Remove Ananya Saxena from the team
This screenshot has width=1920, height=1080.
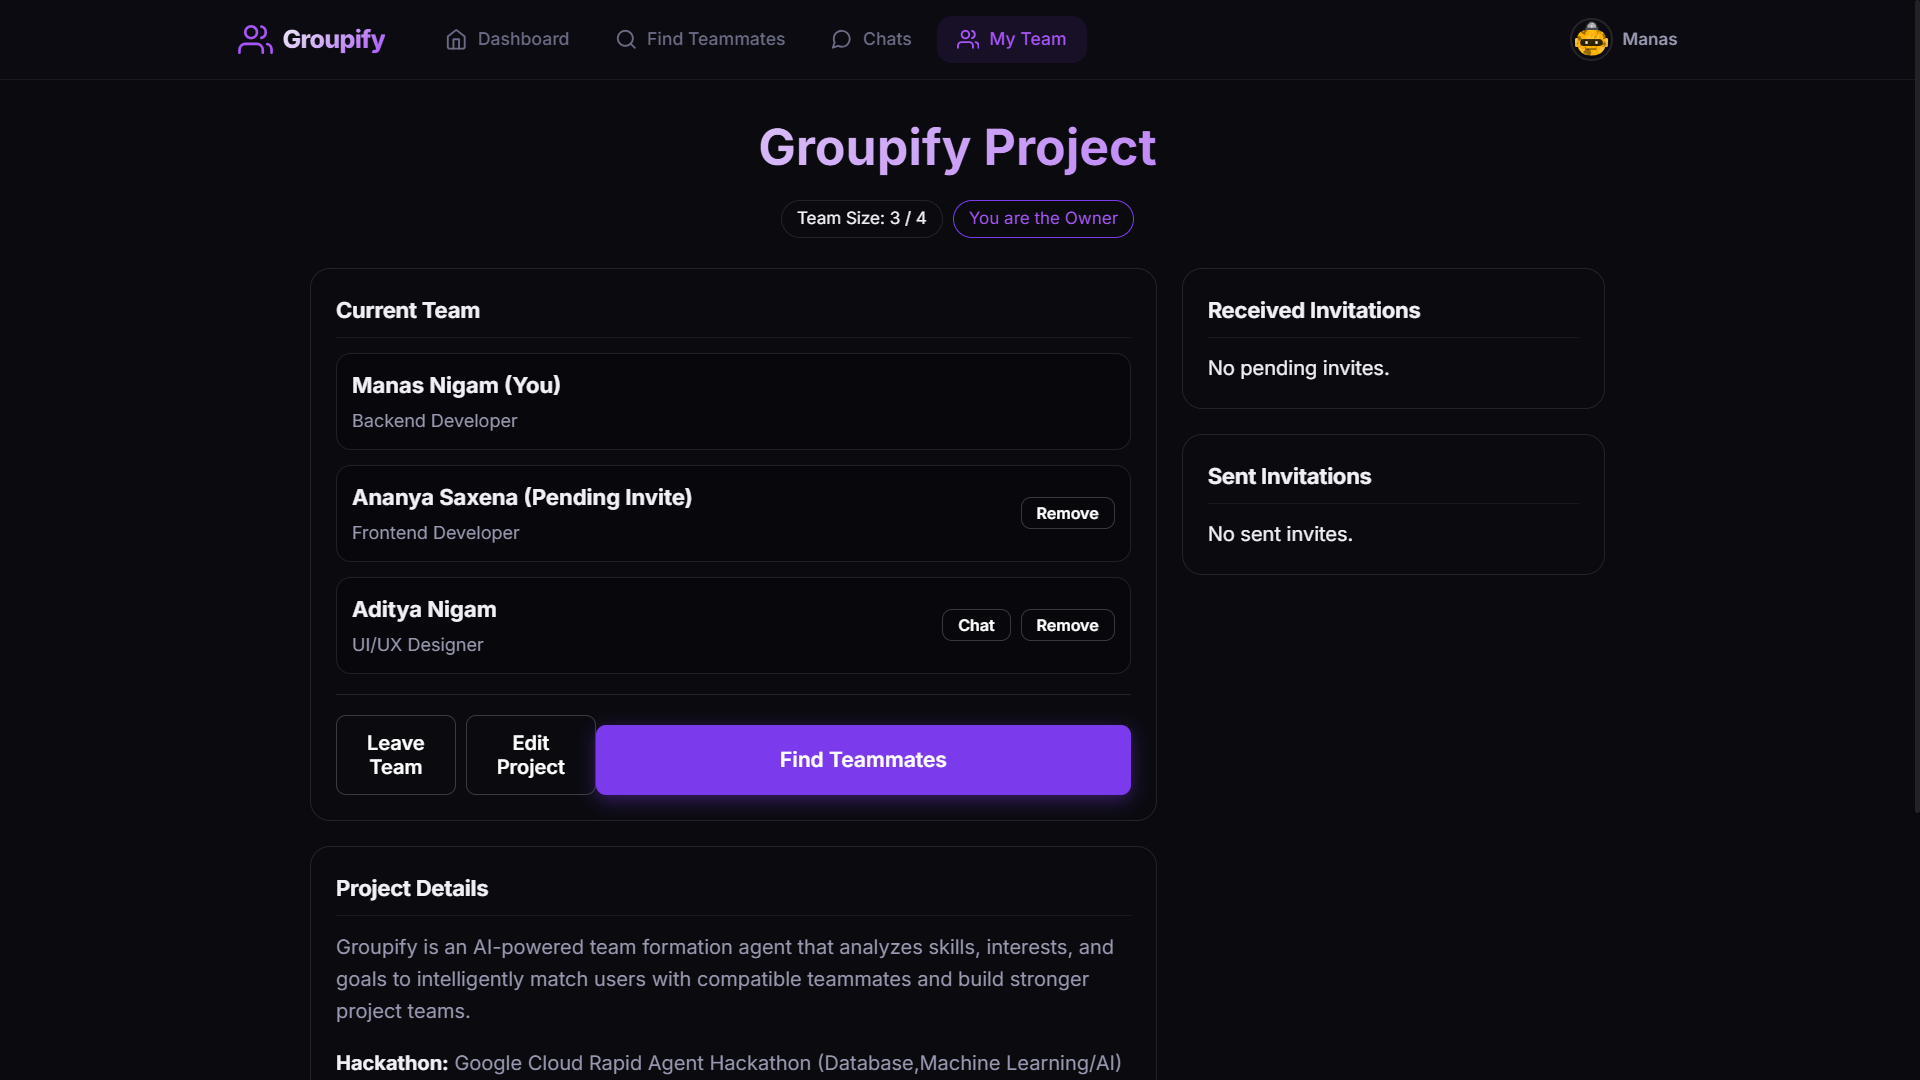pos(1067,513)
